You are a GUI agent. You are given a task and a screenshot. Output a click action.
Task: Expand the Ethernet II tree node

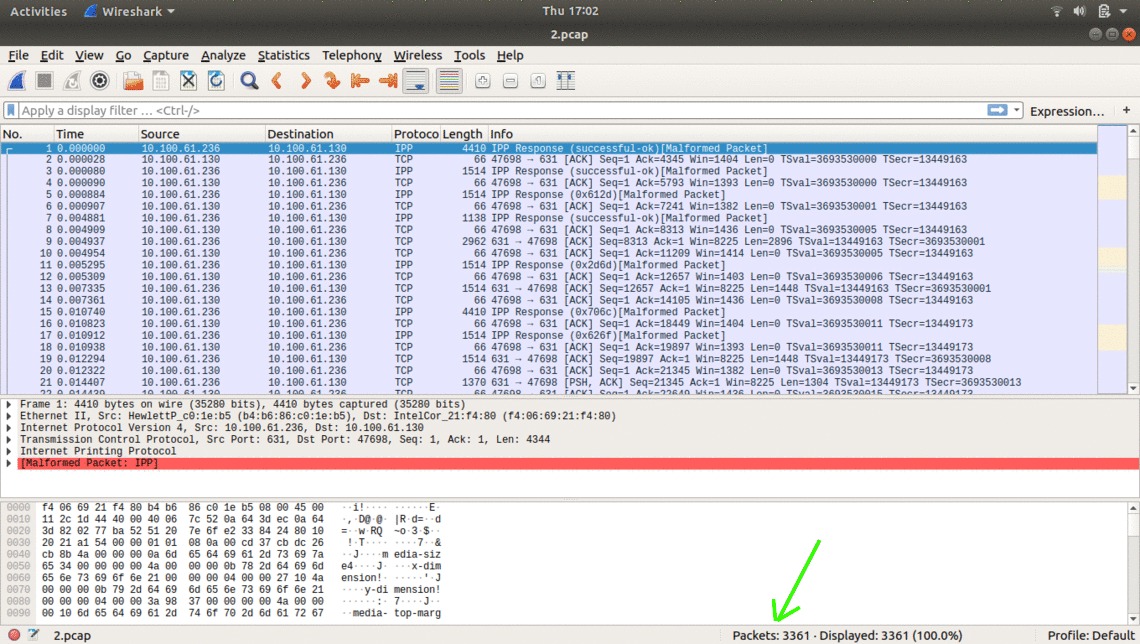pos(9,416)
